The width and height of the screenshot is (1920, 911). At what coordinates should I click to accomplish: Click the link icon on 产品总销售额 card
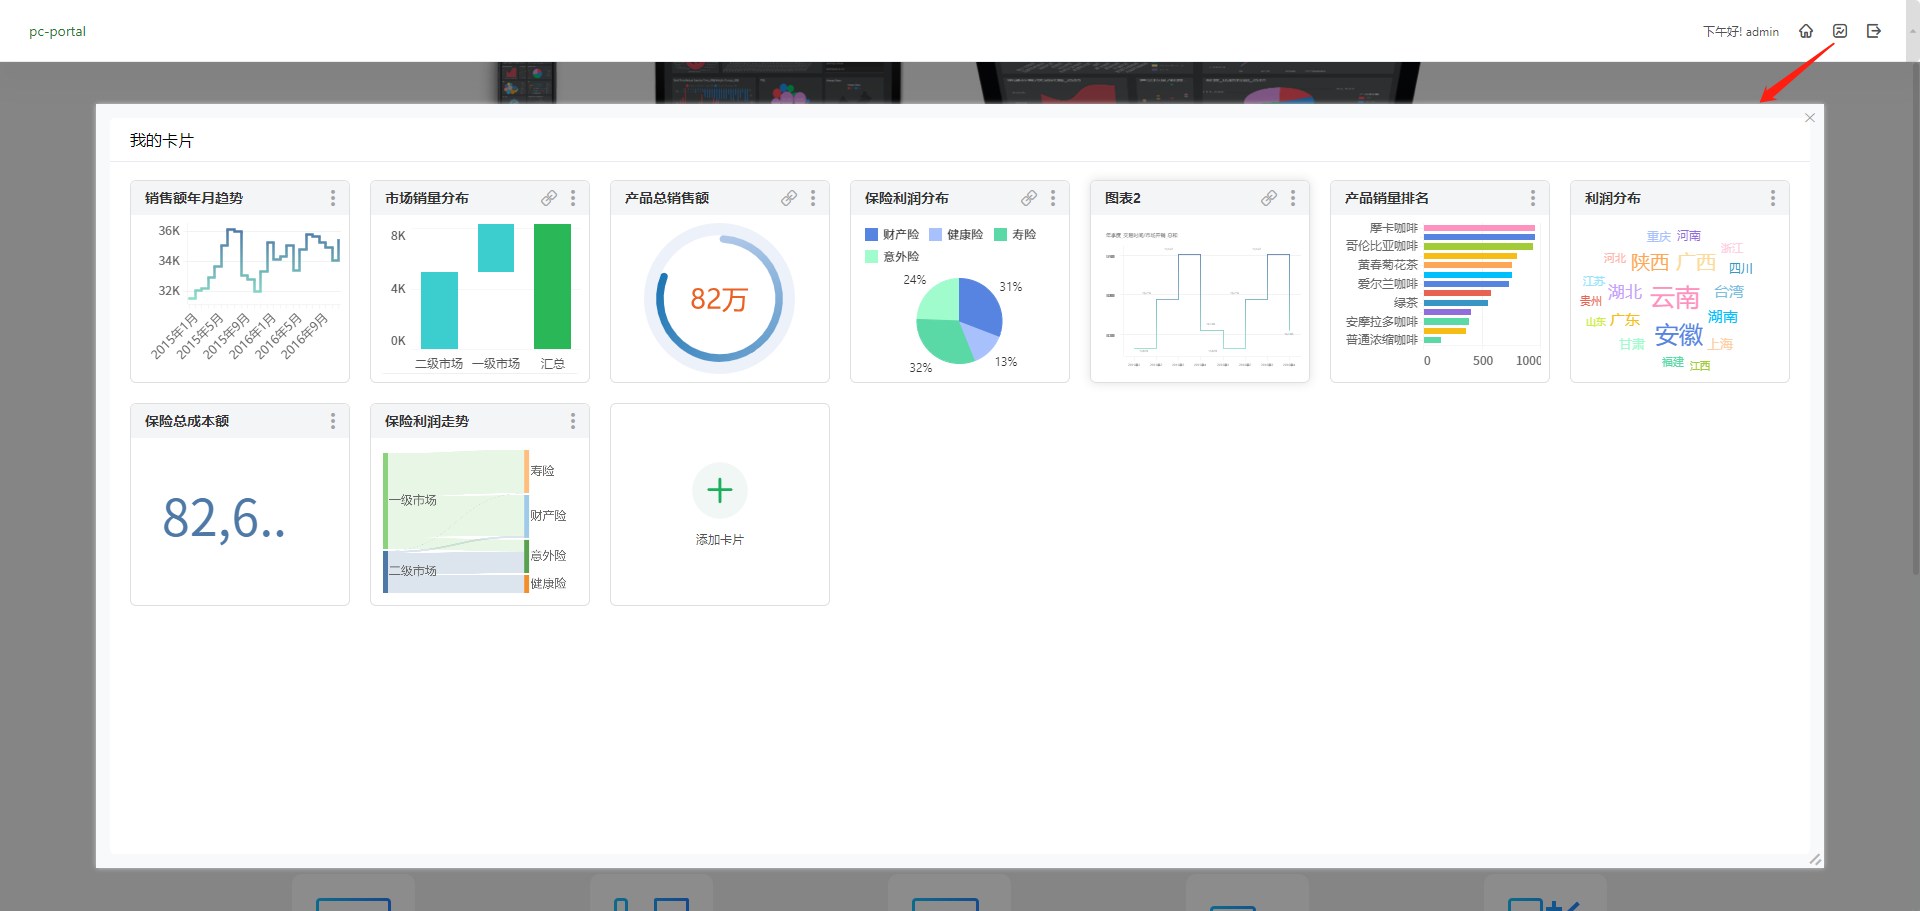pos(789,198)
